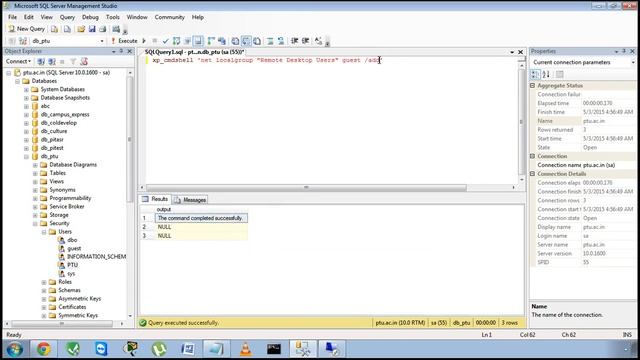Viewport: 640px width, 360px height.
Task: Collapse the Aggregate Status section
Action: click(x=533, y=86)
